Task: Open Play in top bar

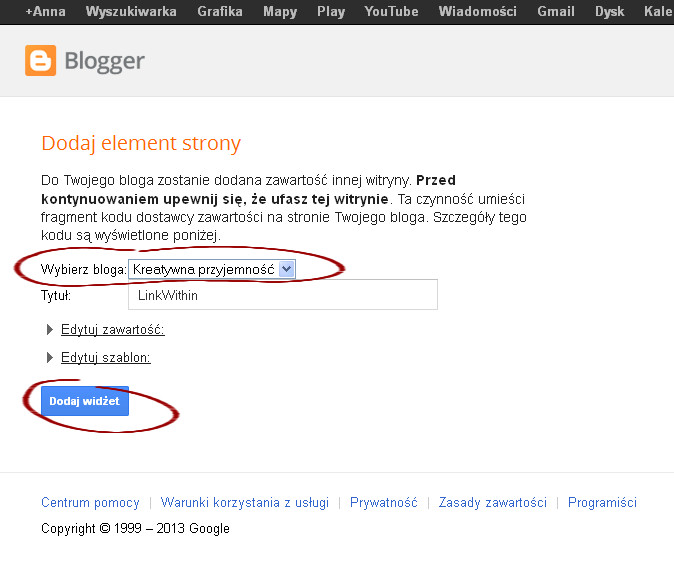Action: click(331, 11)
